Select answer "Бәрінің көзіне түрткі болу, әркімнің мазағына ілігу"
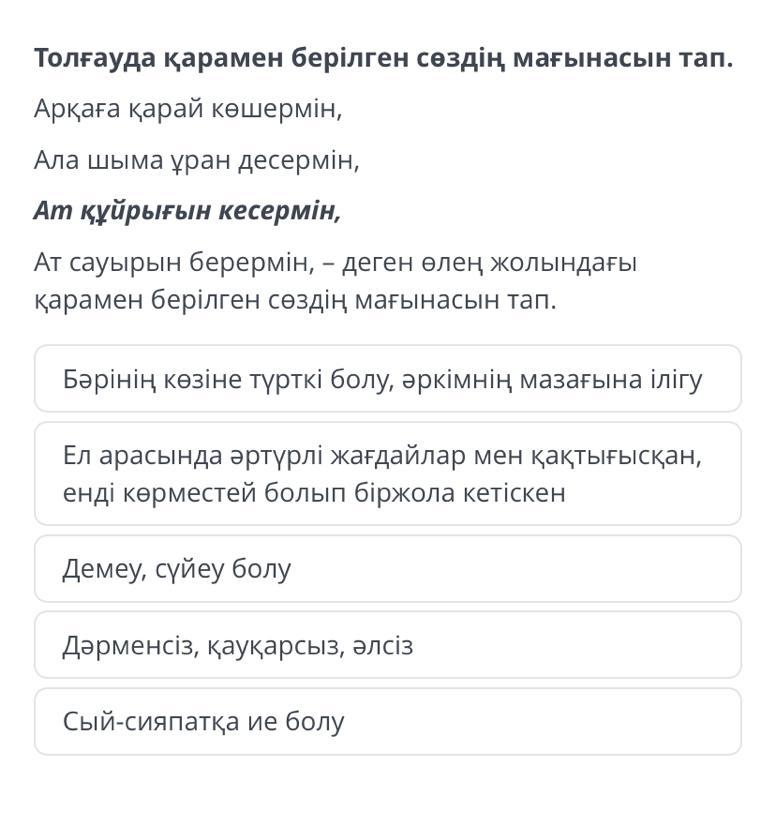 click(387, 379)
